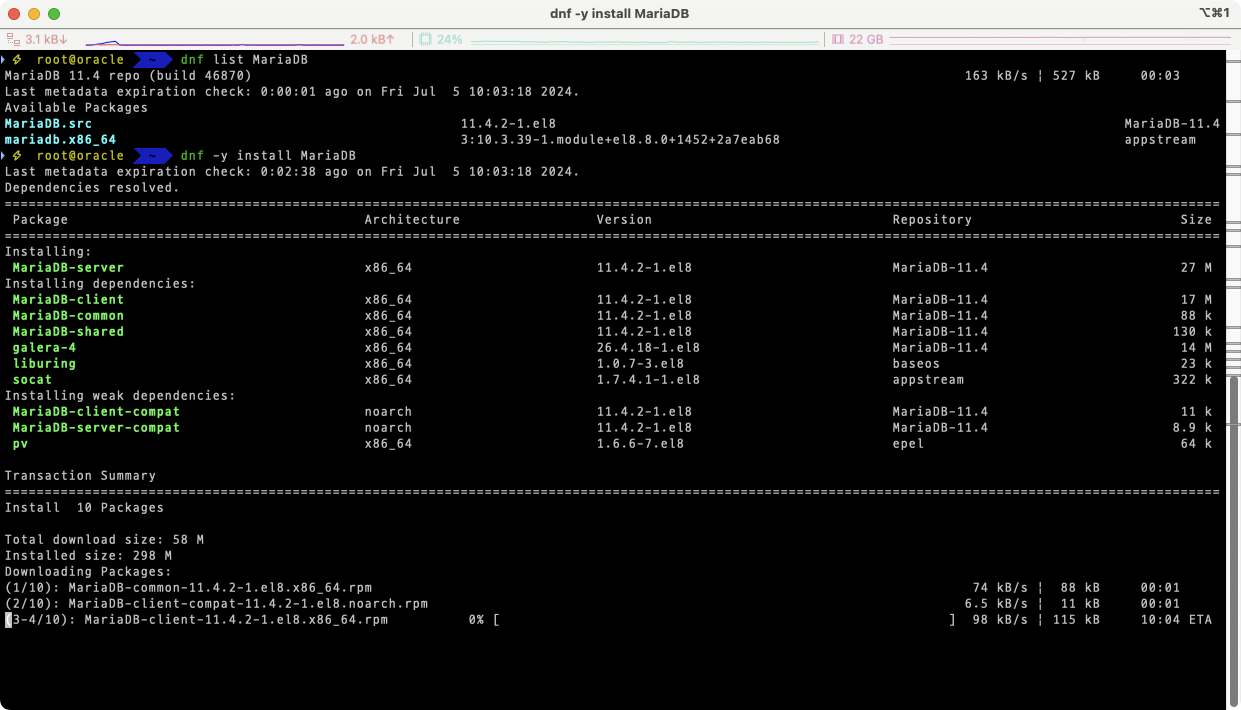
Task: Click 'MariaDB-shared' package name
Action: 68,332
